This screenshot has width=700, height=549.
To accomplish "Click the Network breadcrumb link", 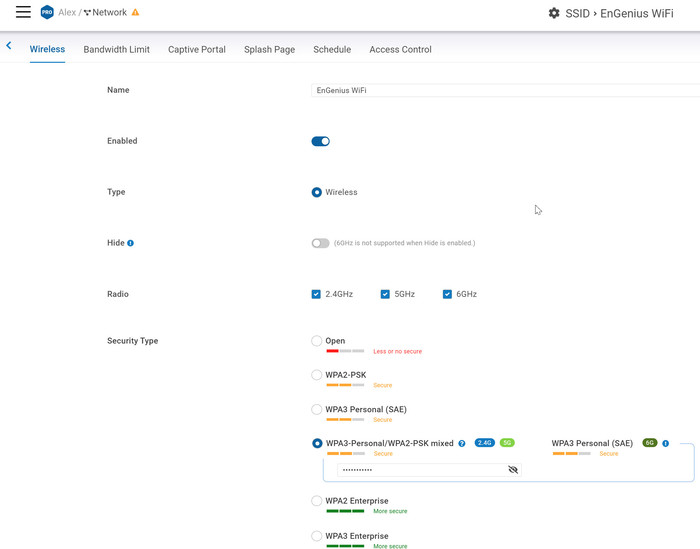I will point(109,13).
